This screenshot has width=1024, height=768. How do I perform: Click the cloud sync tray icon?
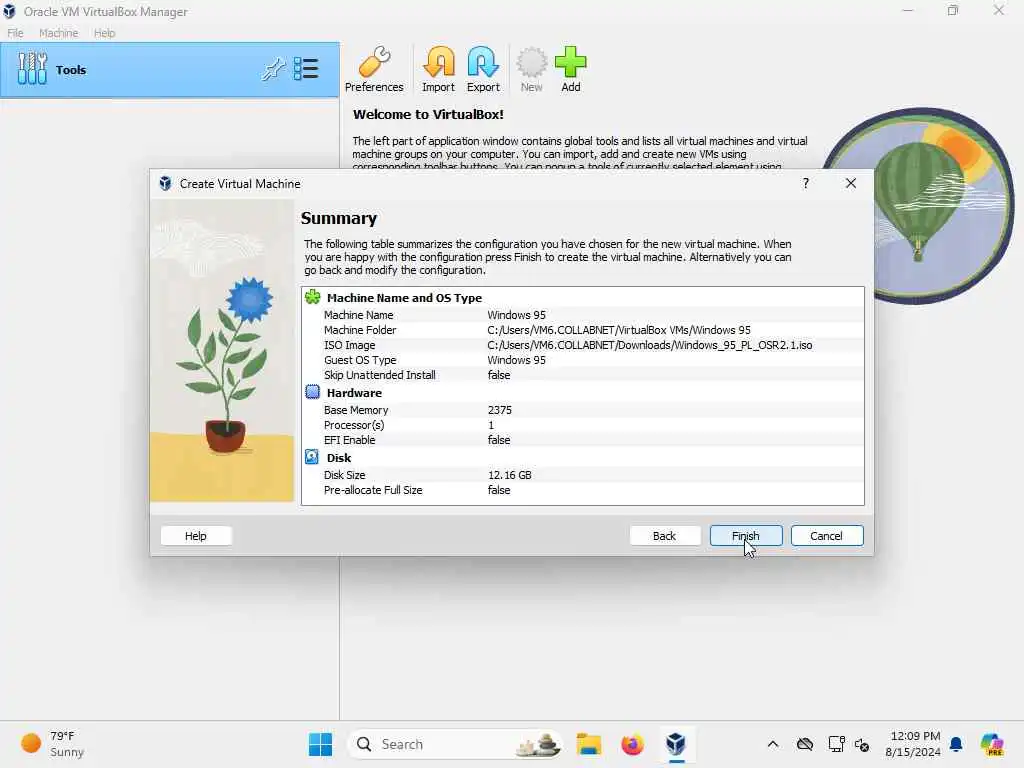[805, 744]
